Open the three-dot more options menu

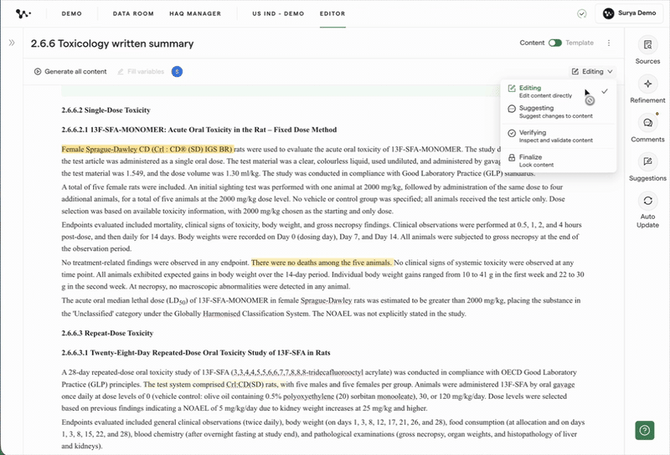point(609,43)
